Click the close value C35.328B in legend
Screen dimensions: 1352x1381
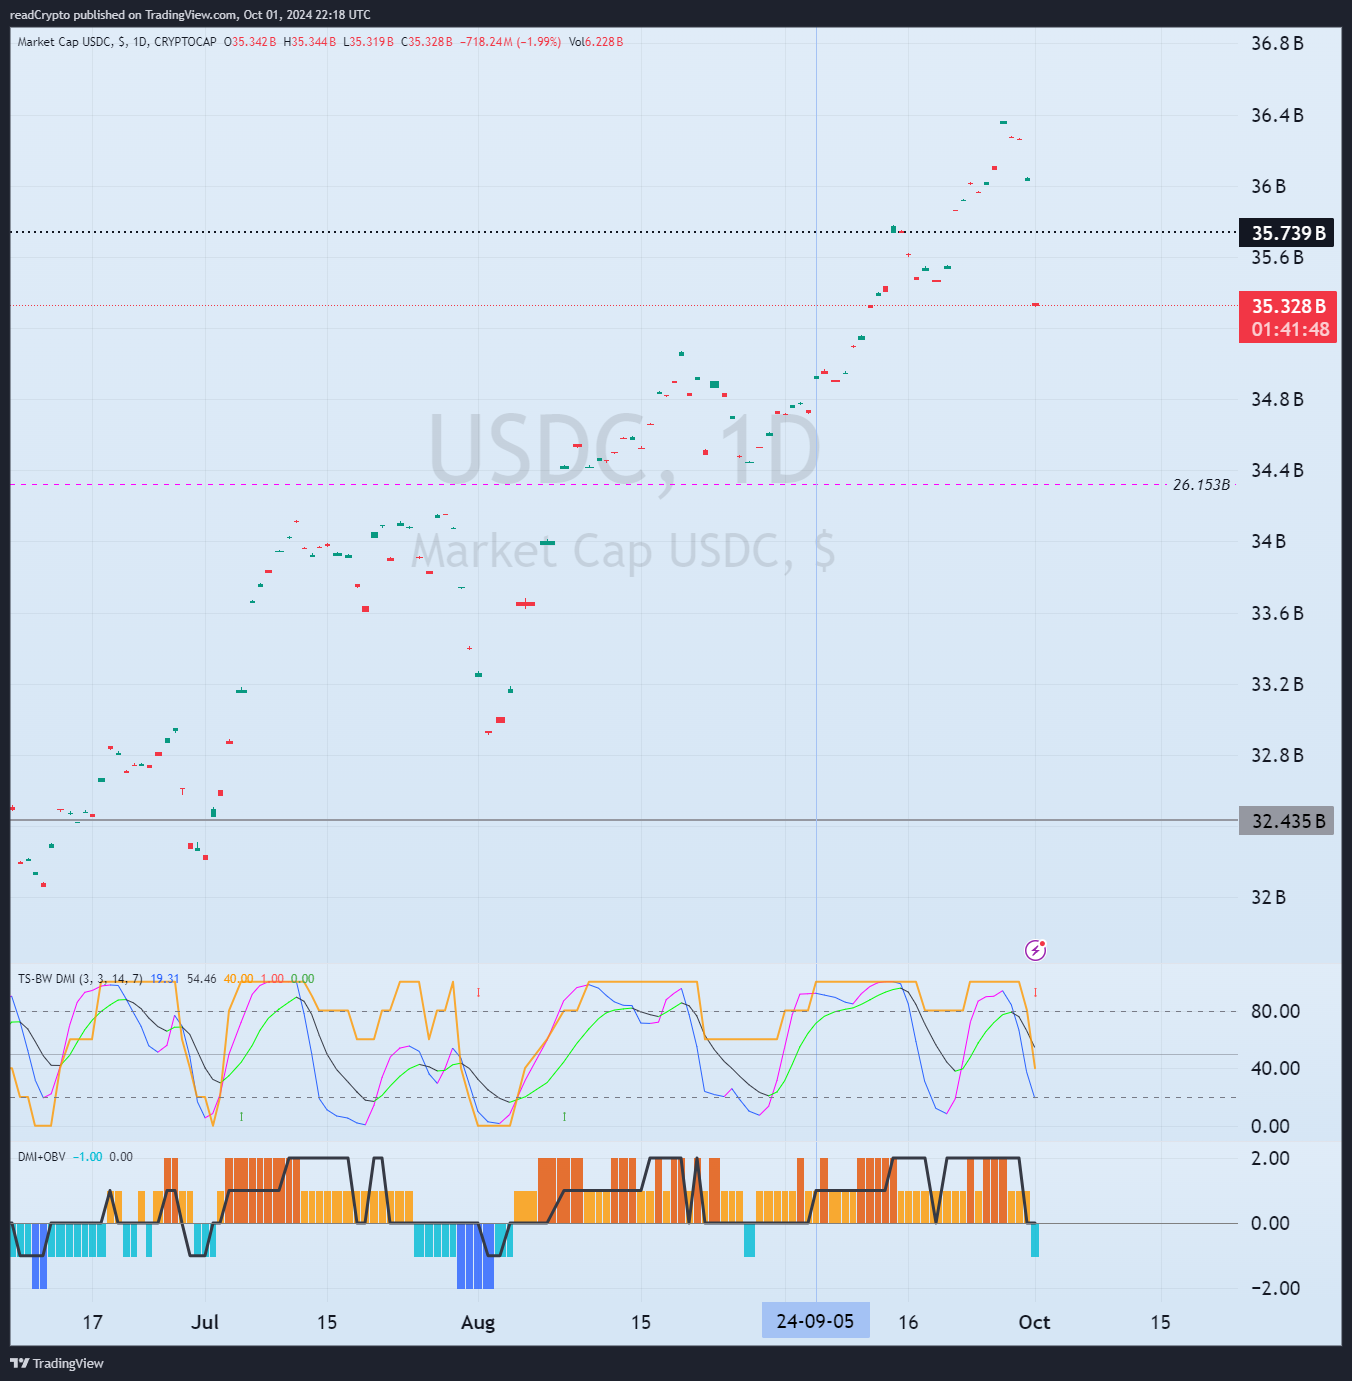click(427, 42)
